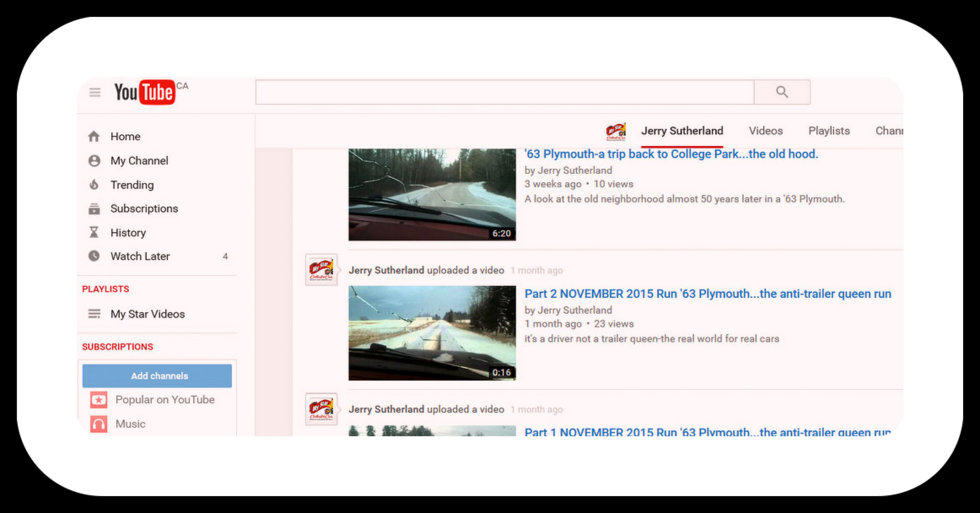Open the Music channel link
The image size is (980, 513).
130,424
